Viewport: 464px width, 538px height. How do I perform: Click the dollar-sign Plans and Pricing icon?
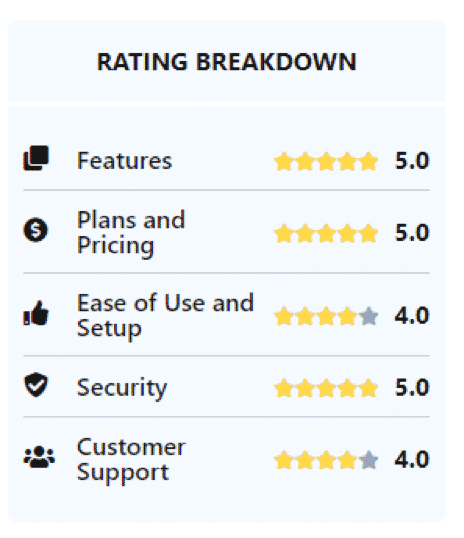36,230
